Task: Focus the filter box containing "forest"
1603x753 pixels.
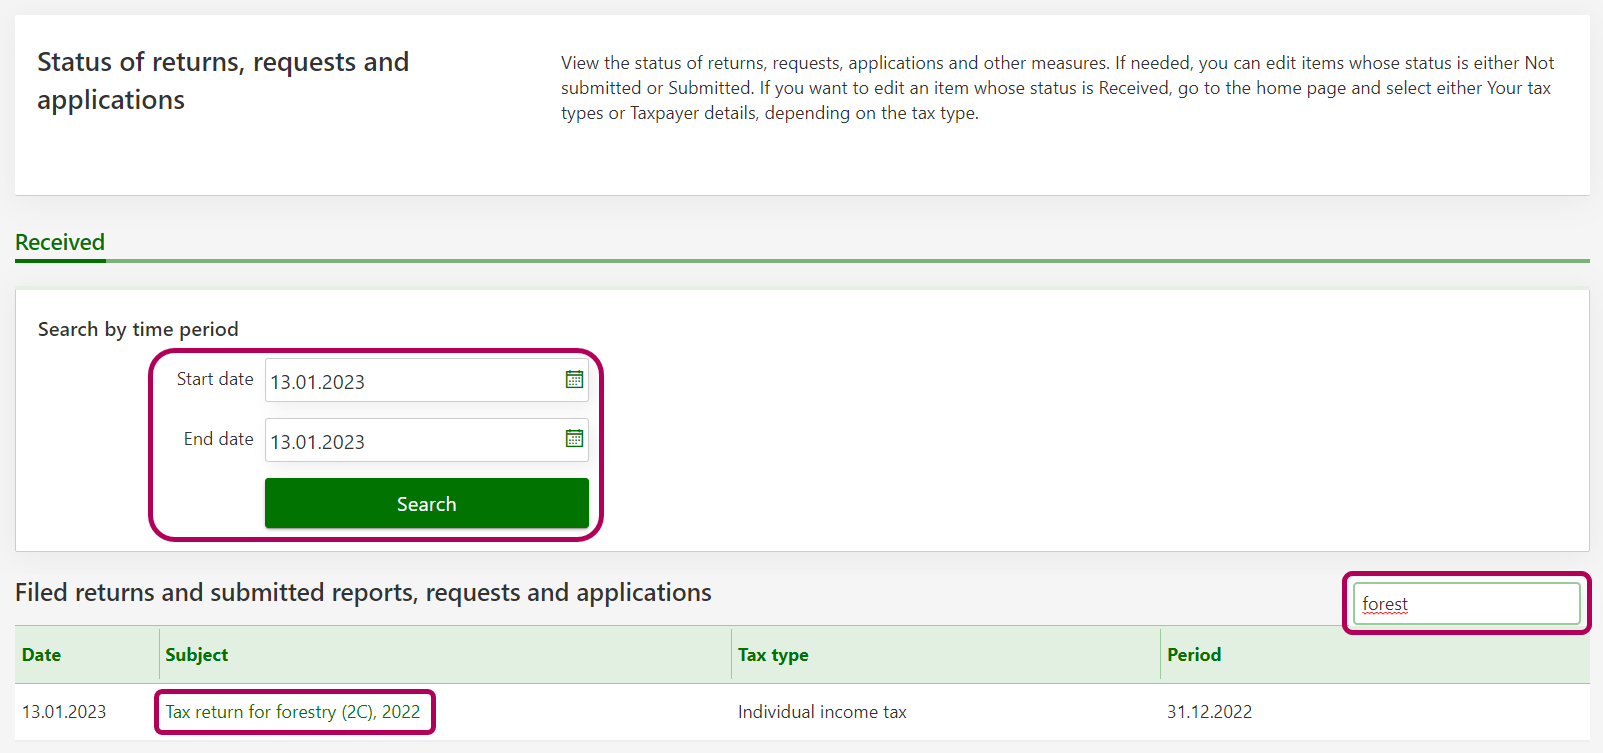Action: tap(1465, 604)
